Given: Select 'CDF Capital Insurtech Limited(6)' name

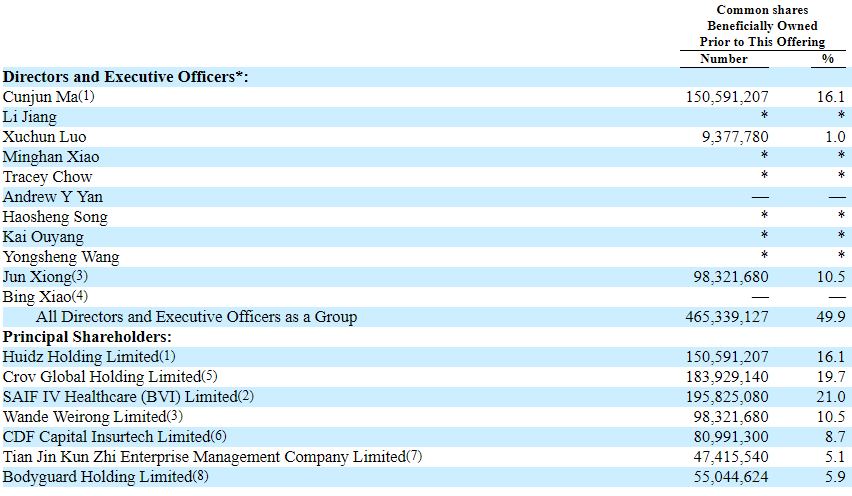Looking at the screenshot, I should point(115,437).
